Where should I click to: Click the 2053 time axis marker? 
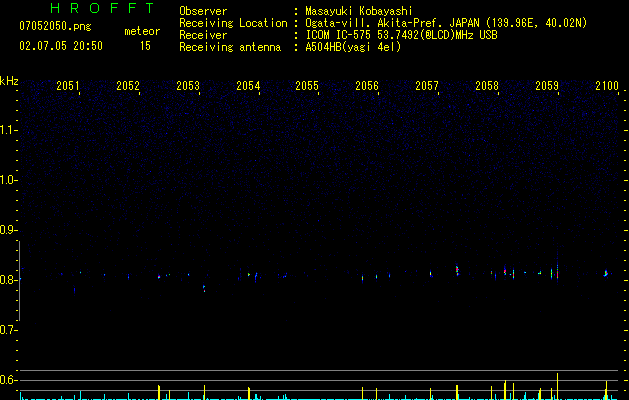coord(188,85)
